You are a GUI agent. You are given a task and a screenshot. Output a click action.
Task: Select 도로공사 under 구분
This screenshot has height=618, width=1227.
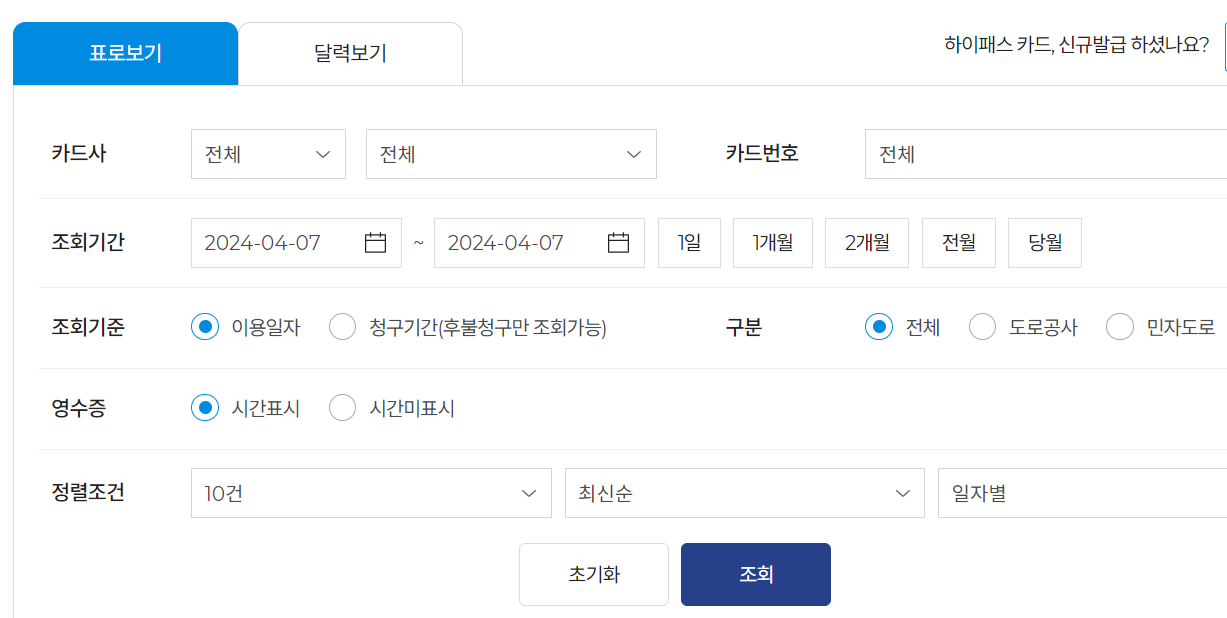pyautogui.click(x=982, y=326)
